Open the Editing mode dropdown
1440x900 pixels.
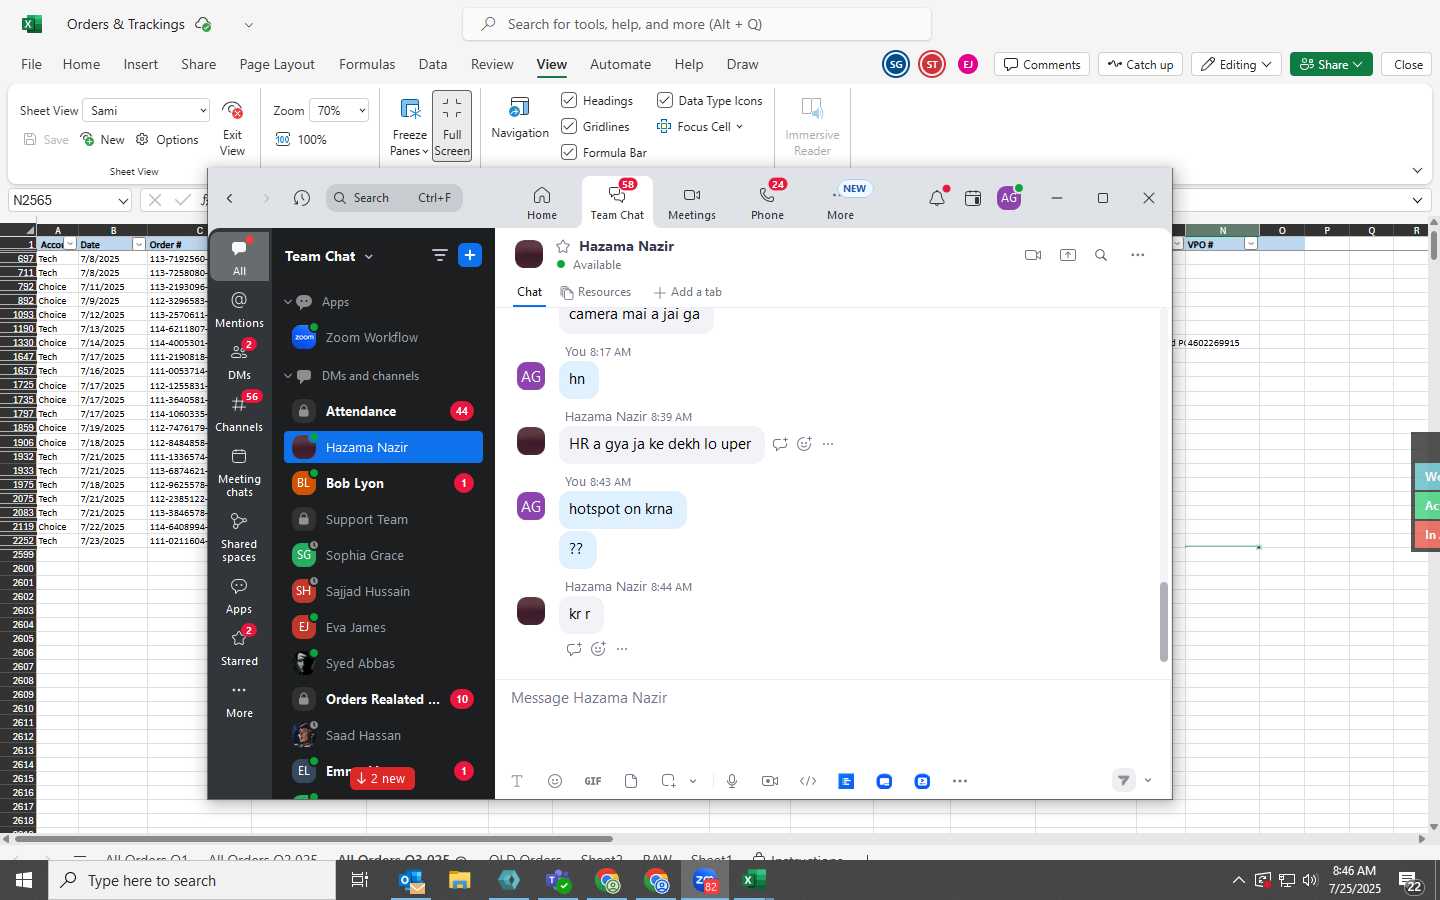click(x=1237, y=64)
